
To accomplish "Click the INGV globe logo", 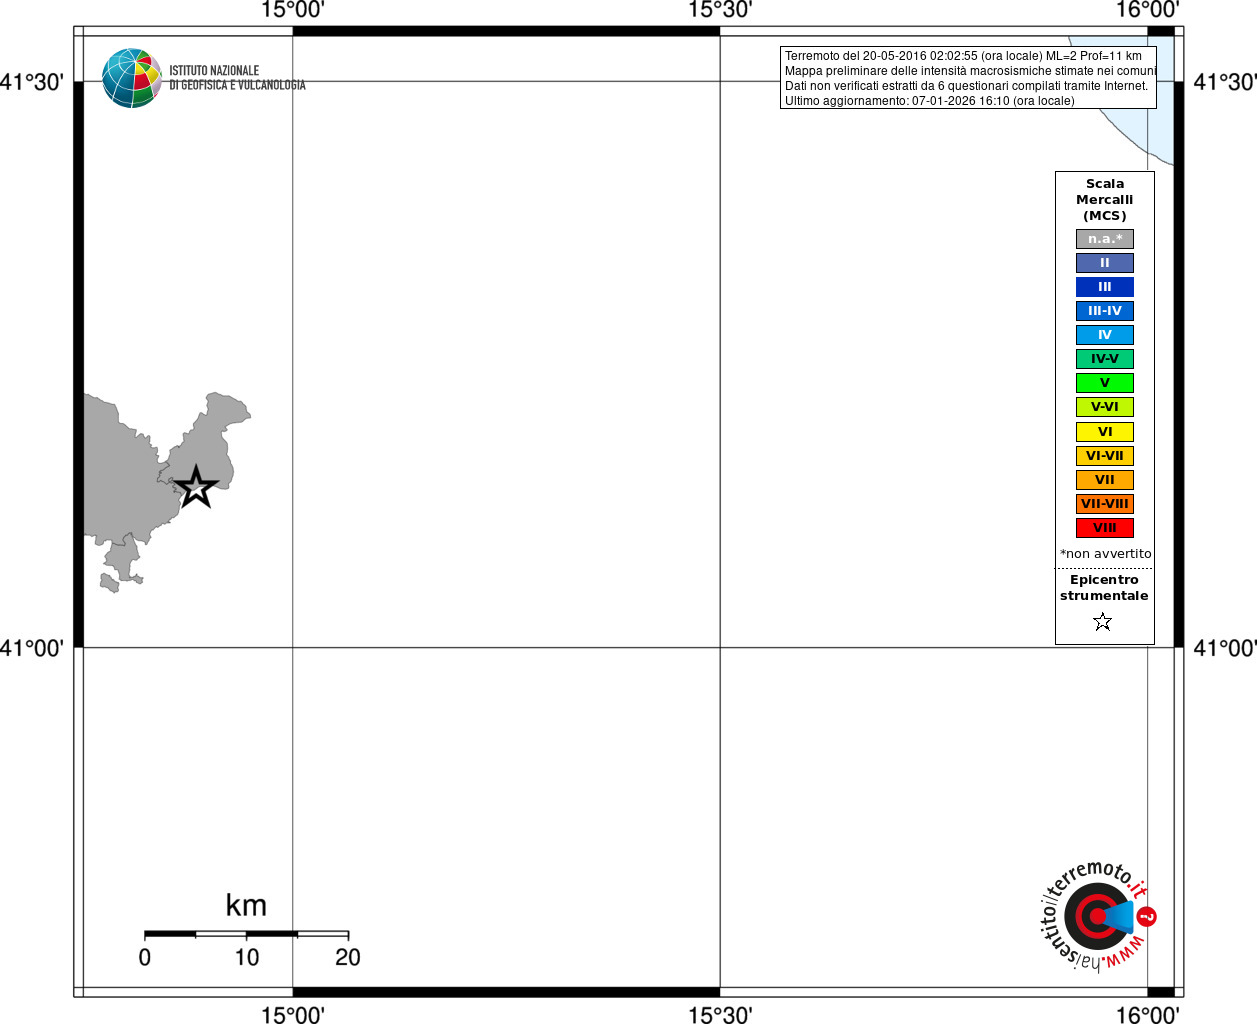I will 131,78.
